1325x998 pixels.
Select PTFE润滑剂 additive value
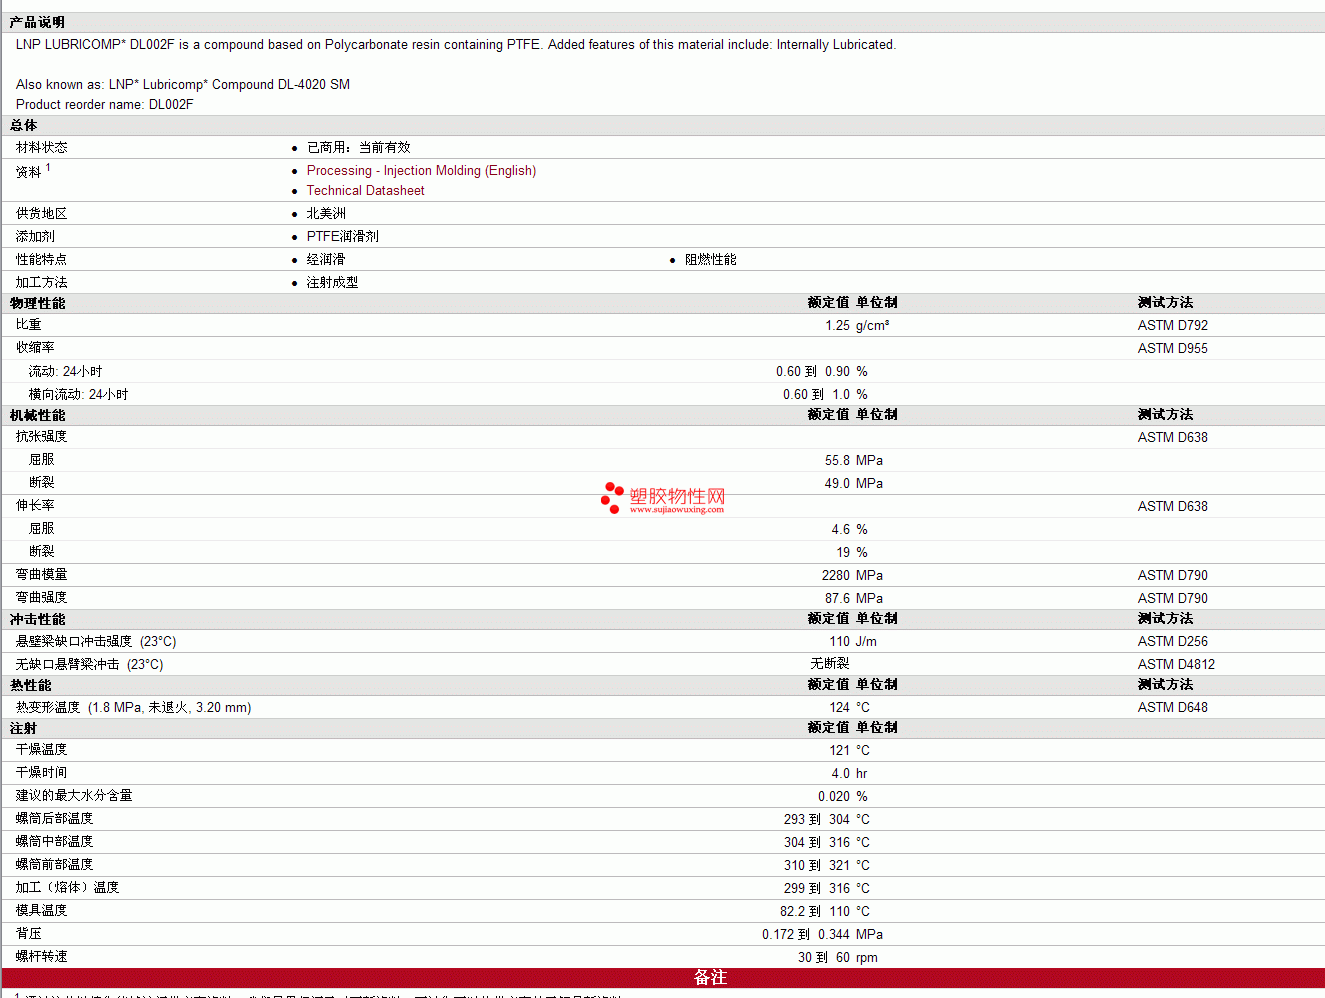[x=342, y=237]
